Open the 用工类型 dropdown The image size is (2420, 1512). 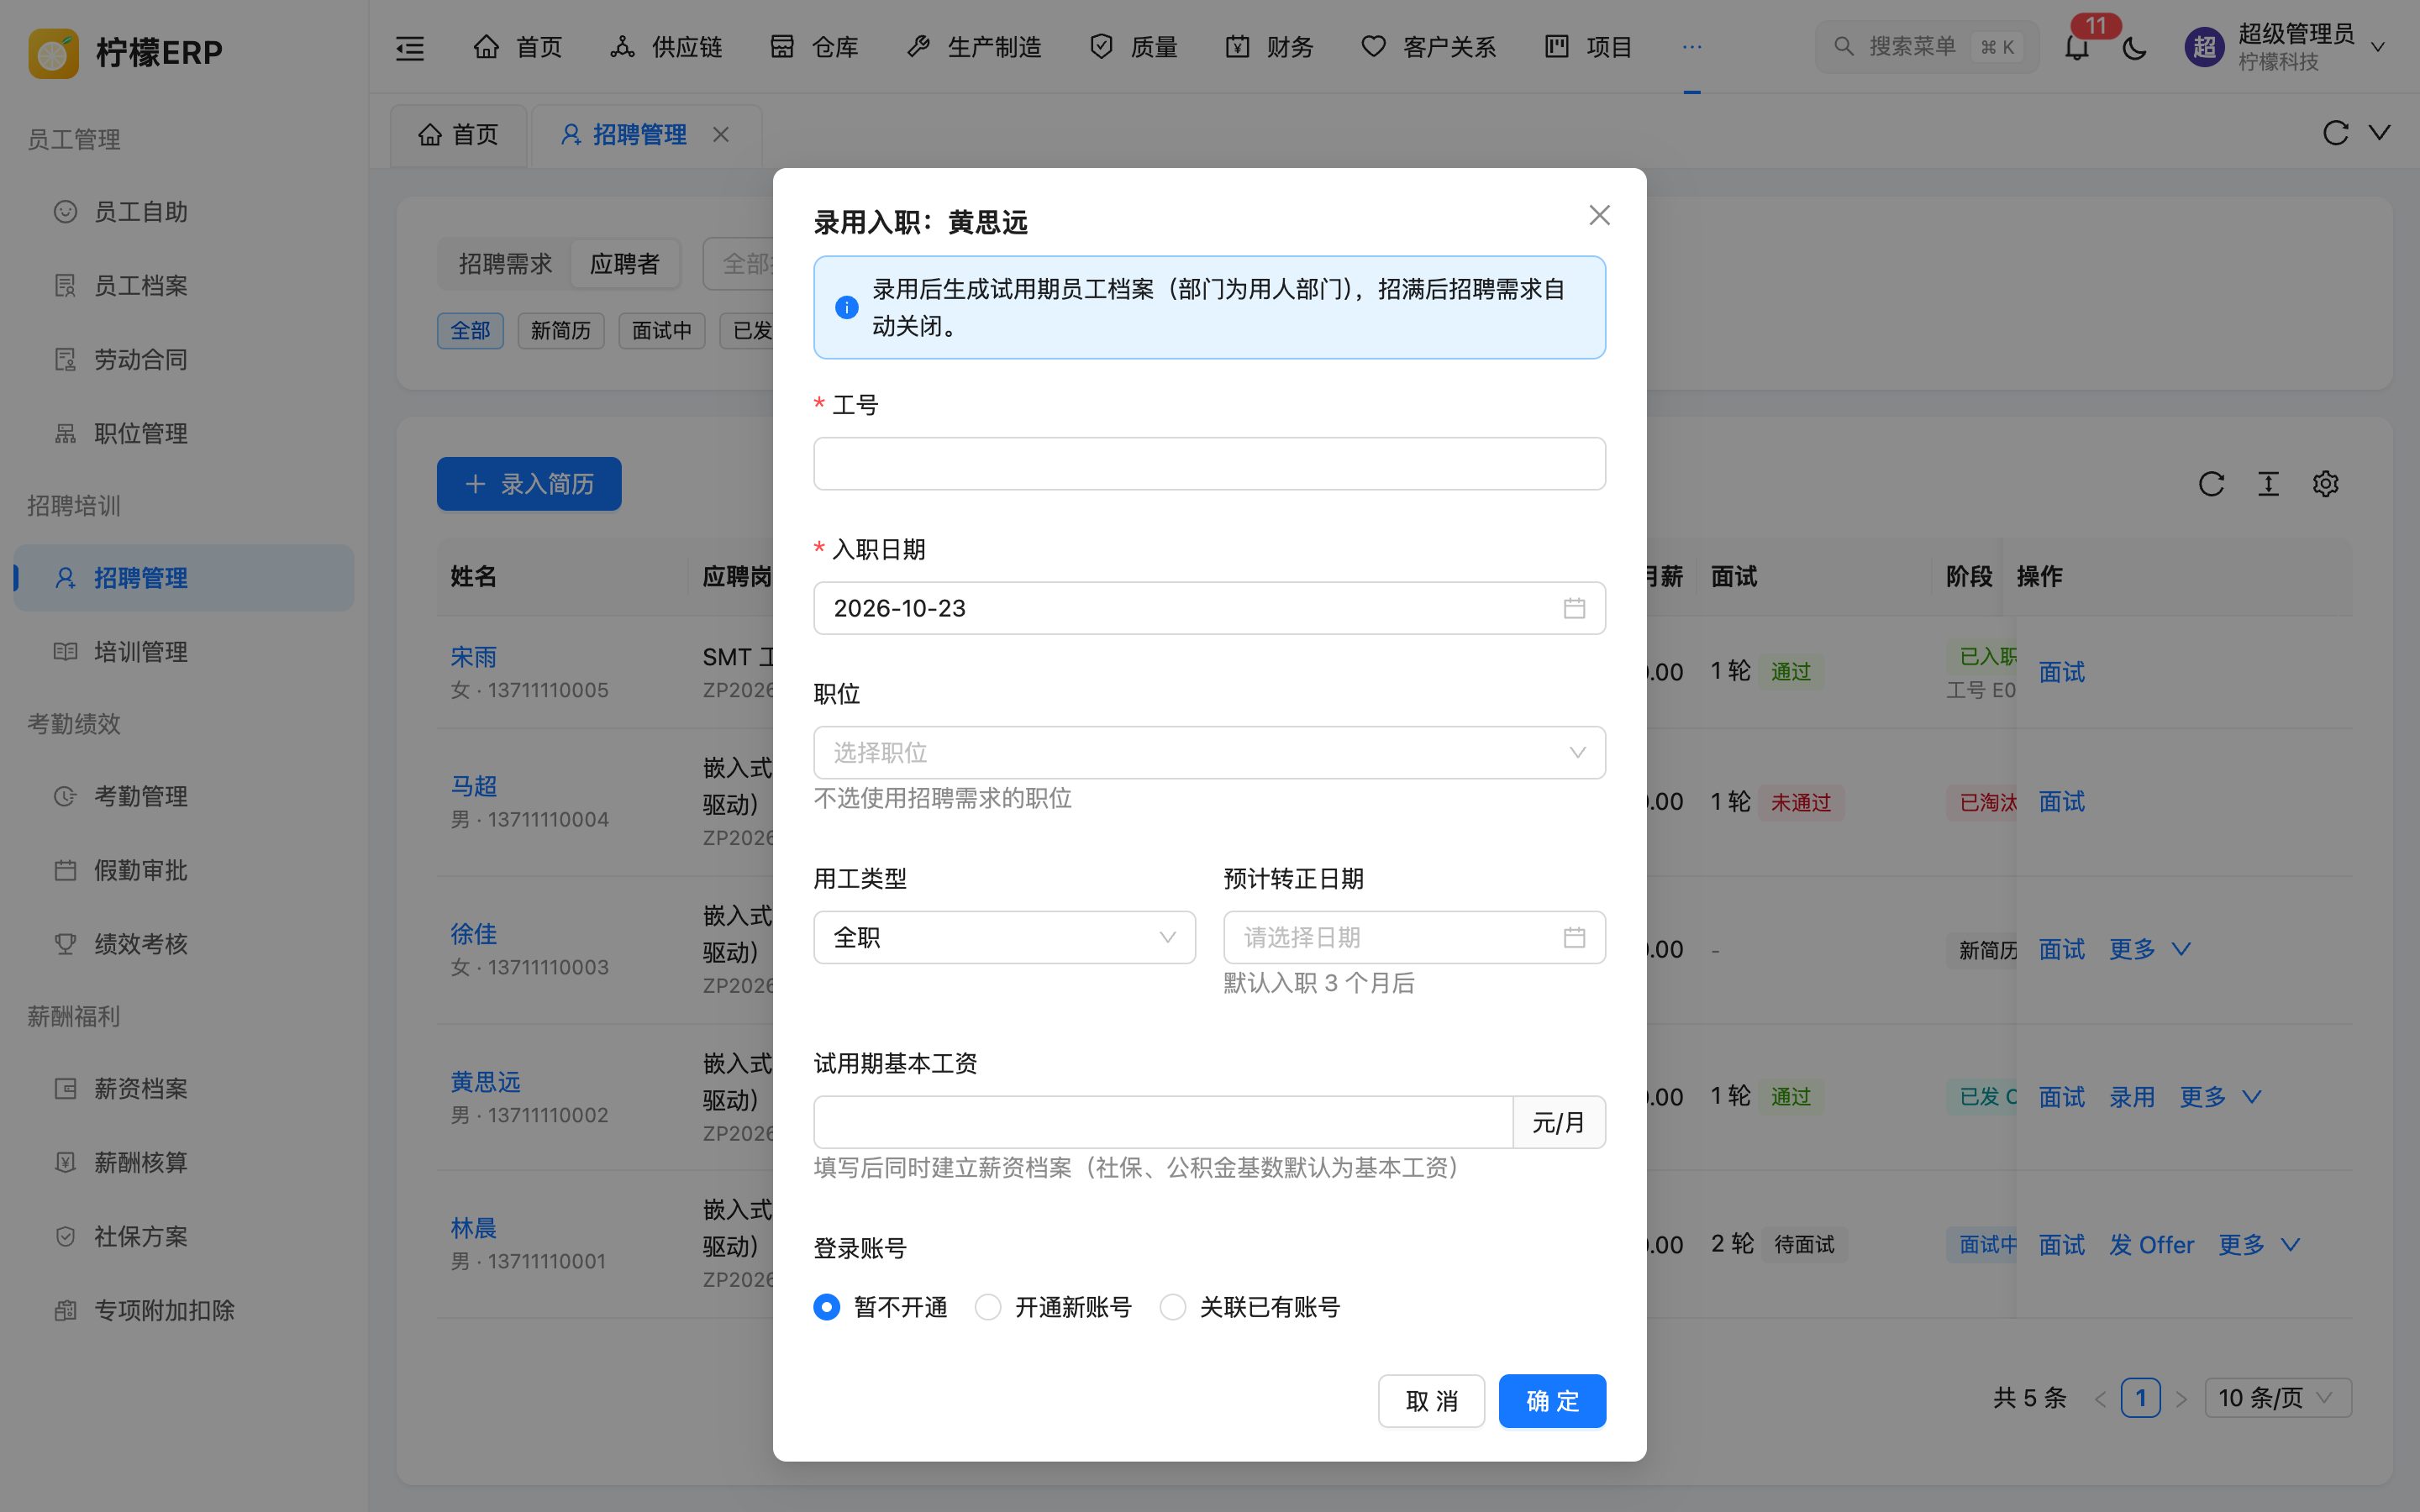[x=1004, y=937]
